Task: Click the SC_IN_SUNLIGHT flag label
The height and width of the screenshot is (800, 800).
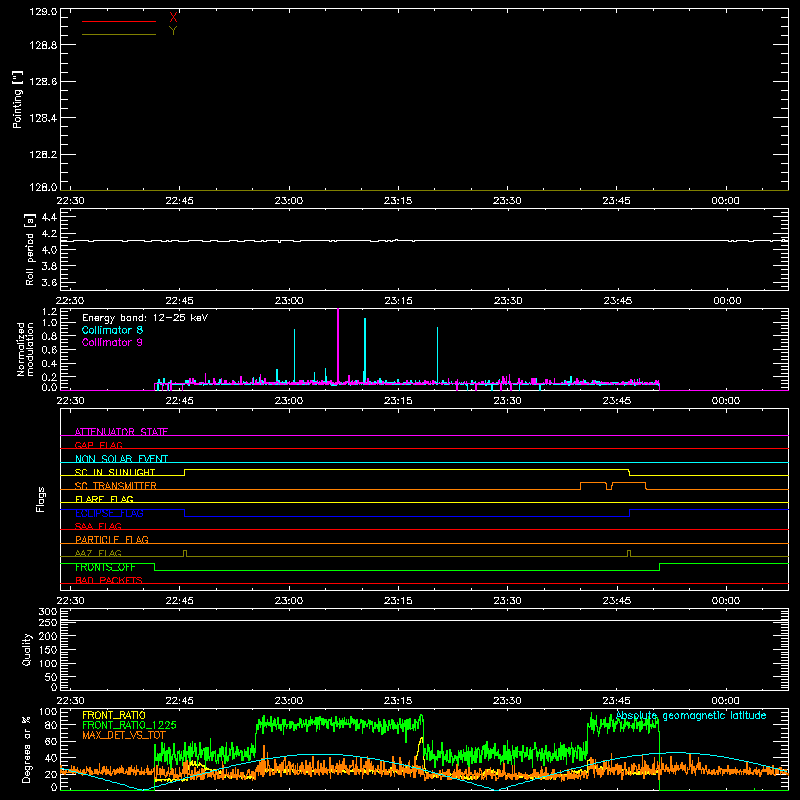Action: pos(115,472)
